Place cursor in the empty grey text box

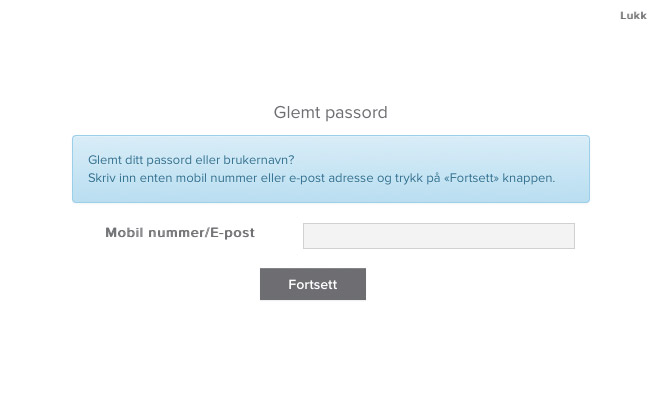(x=438, y=236)
